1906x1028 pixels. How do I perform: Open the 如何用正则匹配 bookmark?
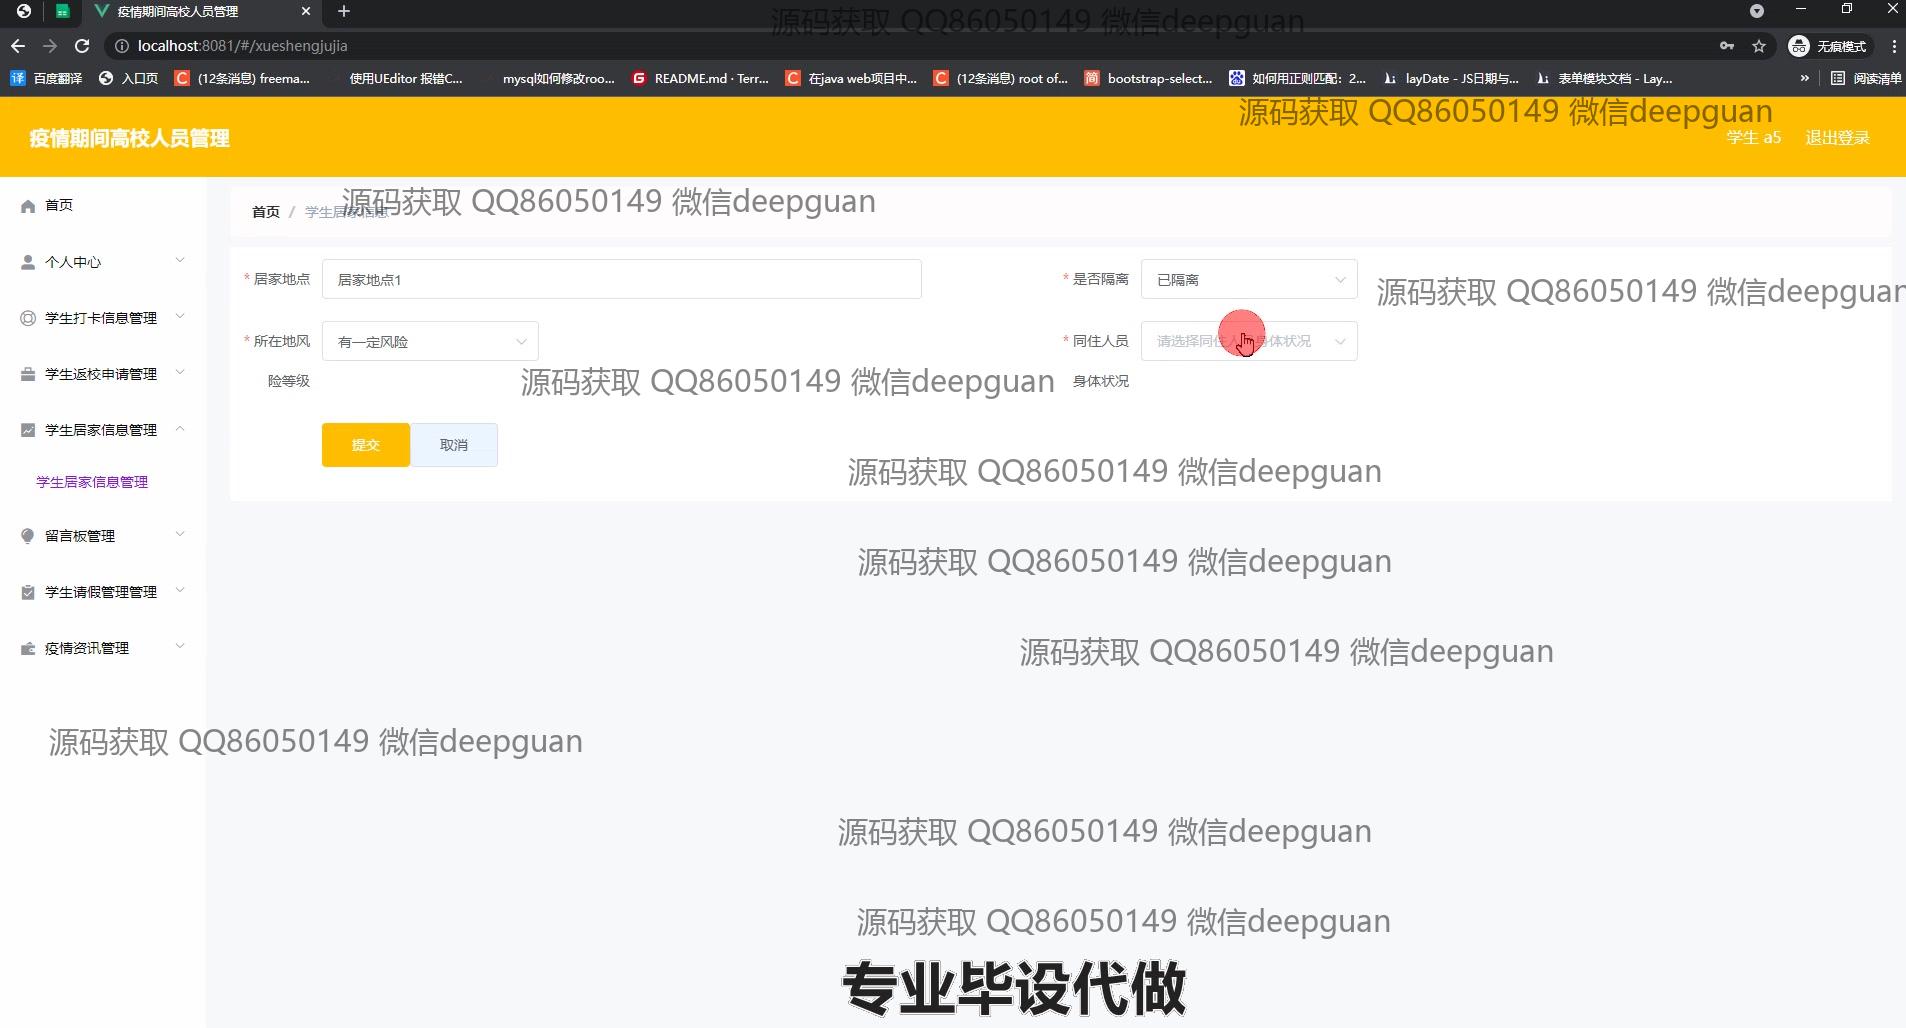tap(1298, 78)
